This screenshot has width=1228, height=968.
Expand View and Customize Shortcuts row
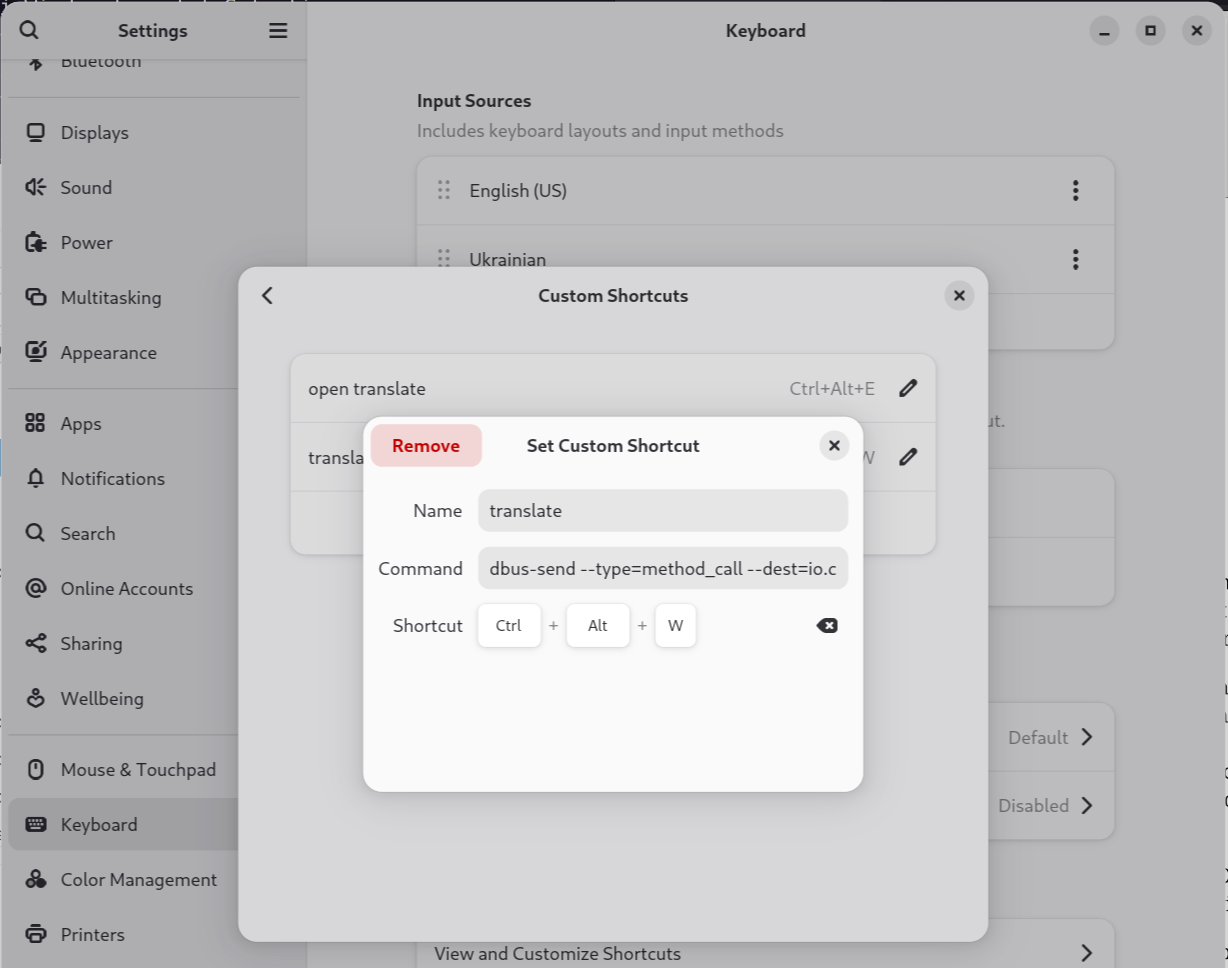(1086, 953)
